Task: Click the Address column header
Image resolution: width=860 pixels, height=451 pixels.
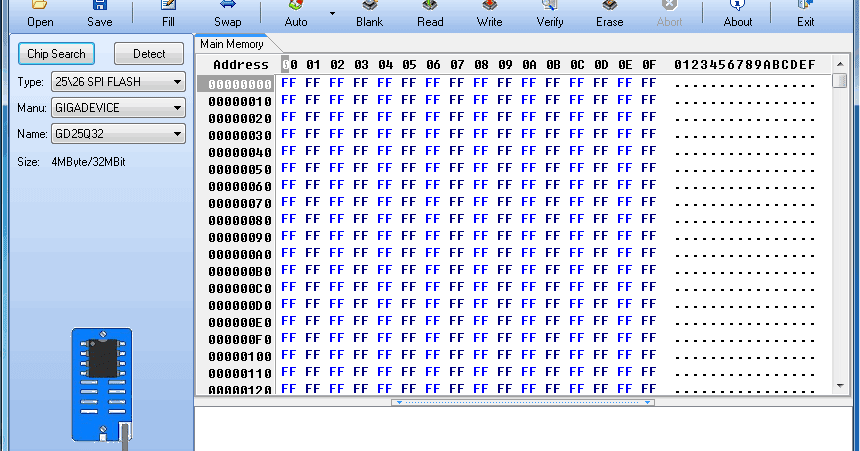Action: pos(241,65)
